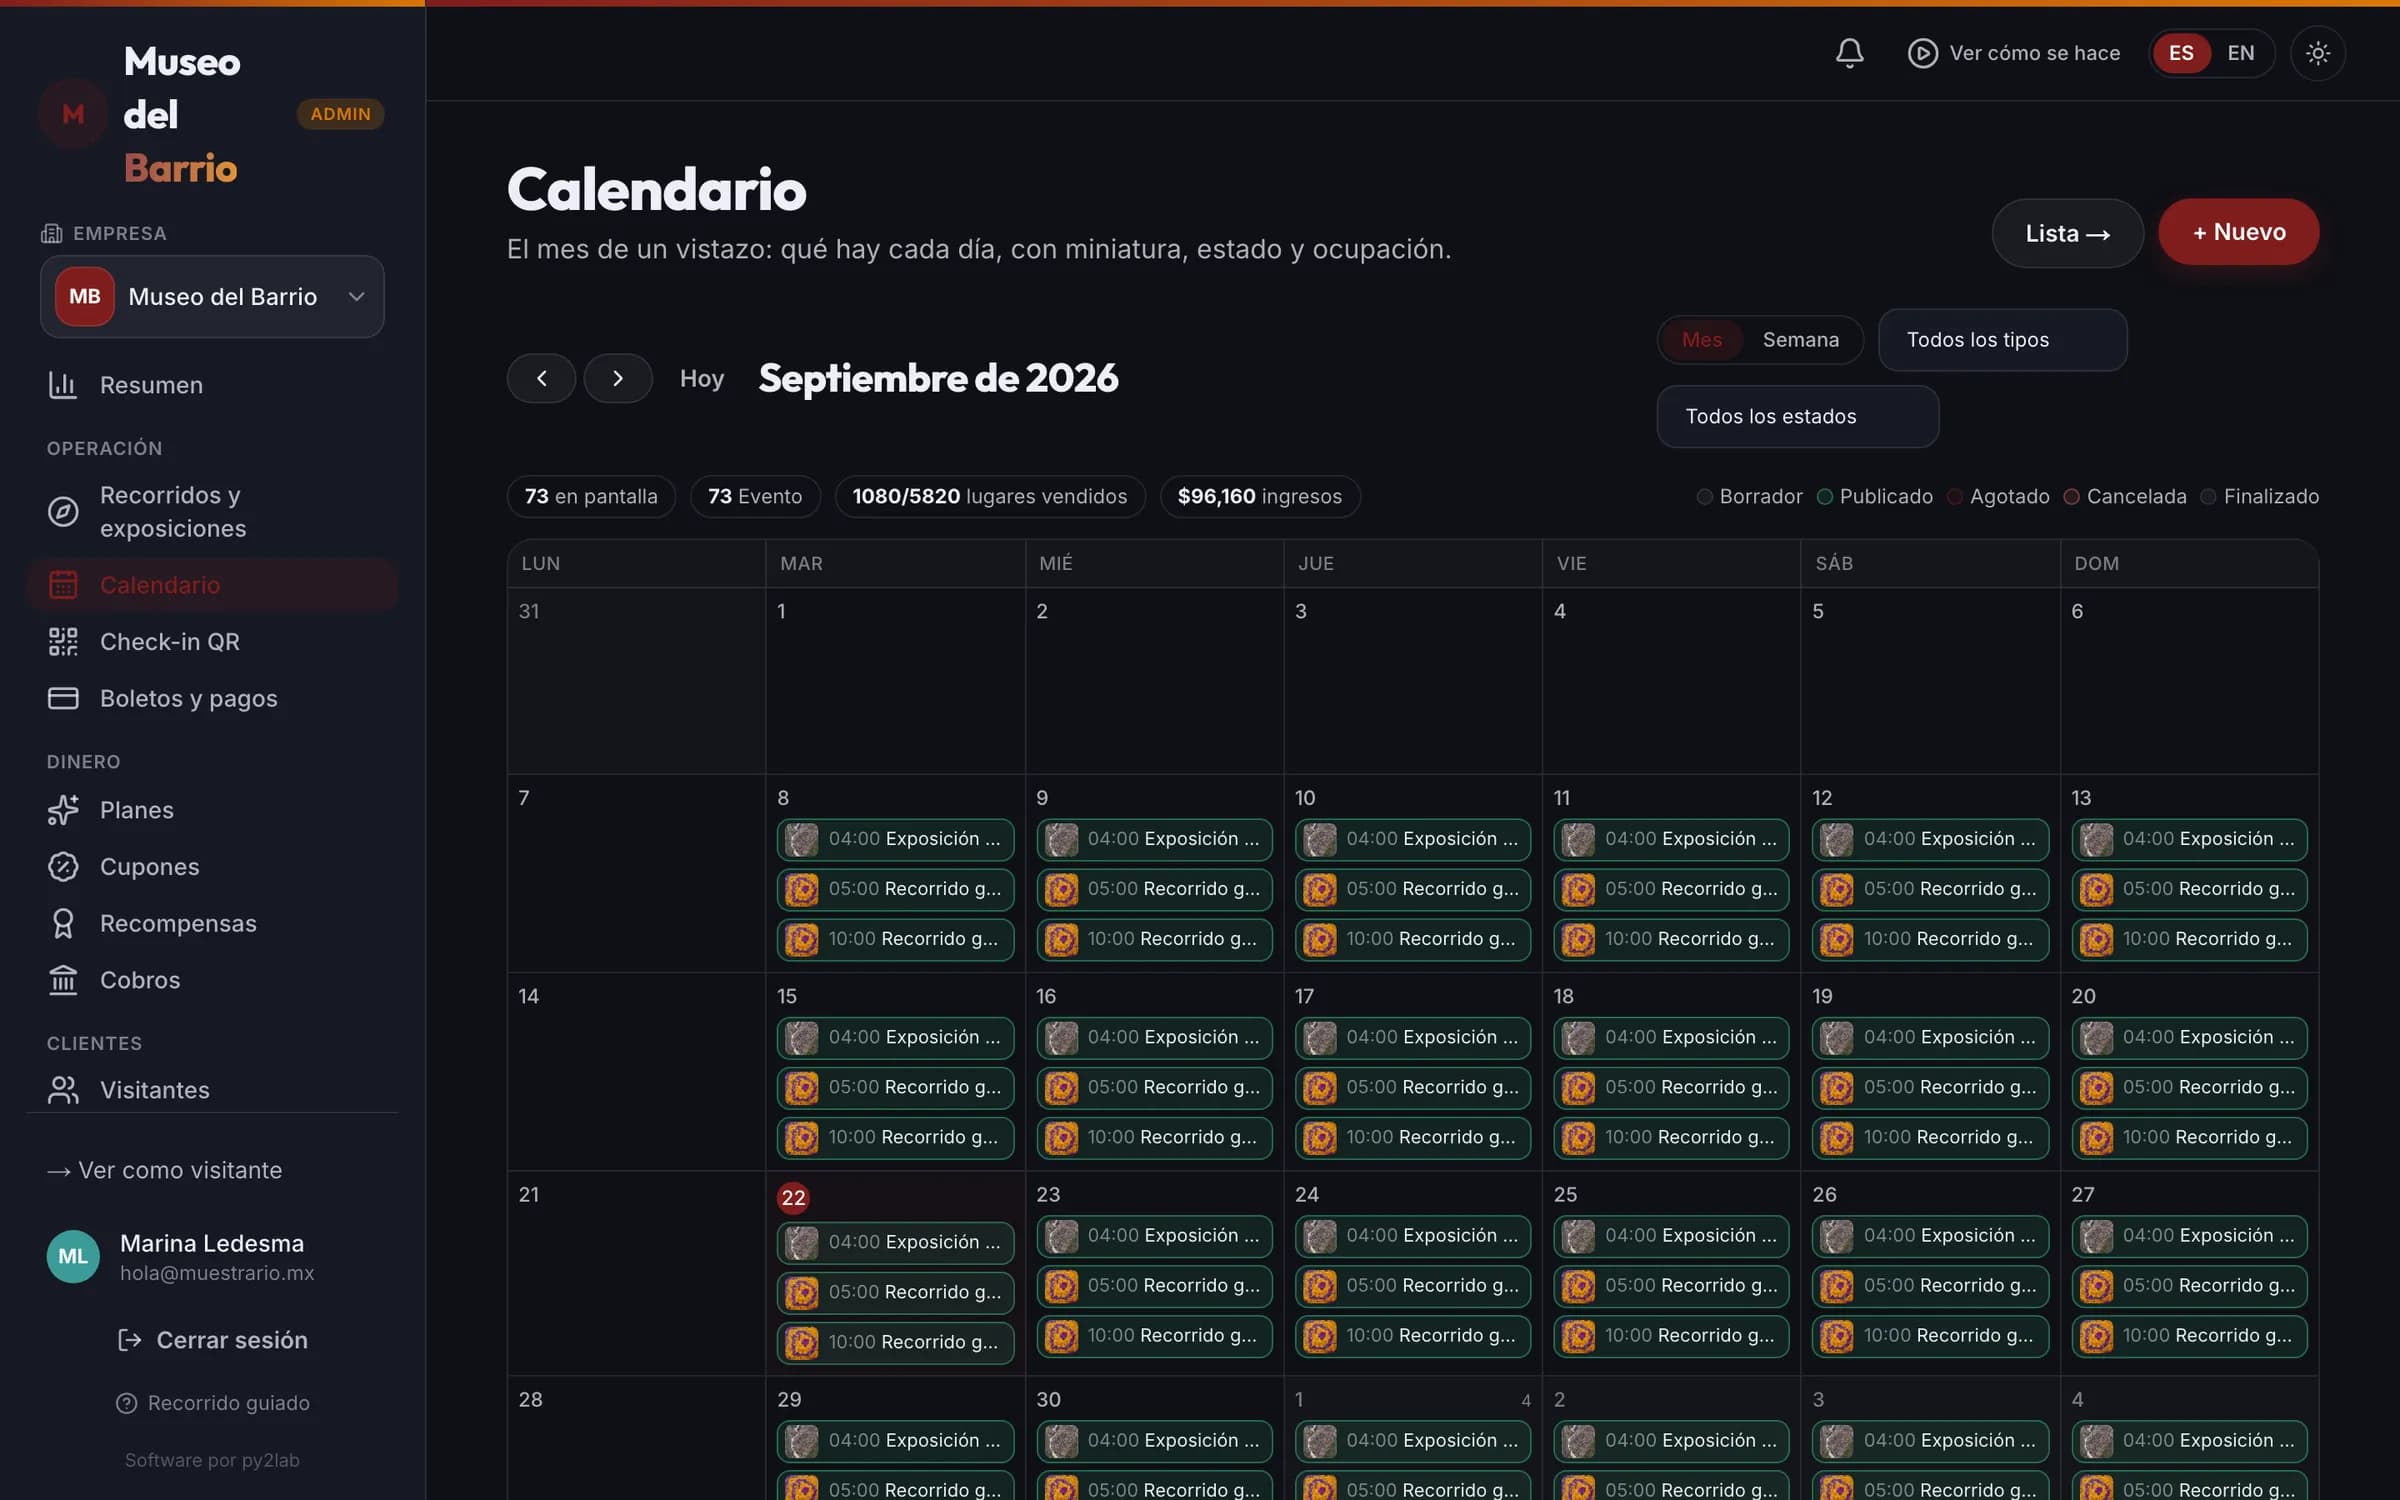Go to previous month arrow

[x=541, y=378]
